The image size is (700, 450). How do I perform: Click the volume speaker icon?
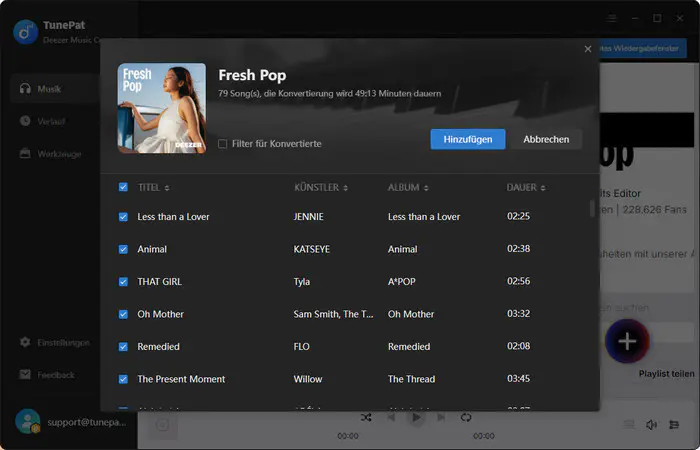tap(651, 425)
